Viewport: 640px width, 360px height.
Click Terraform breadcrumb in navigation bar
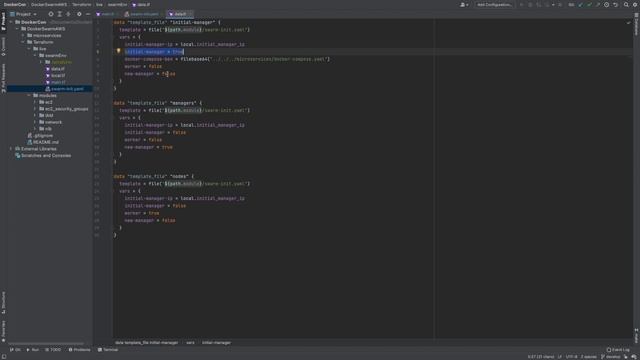82,4
